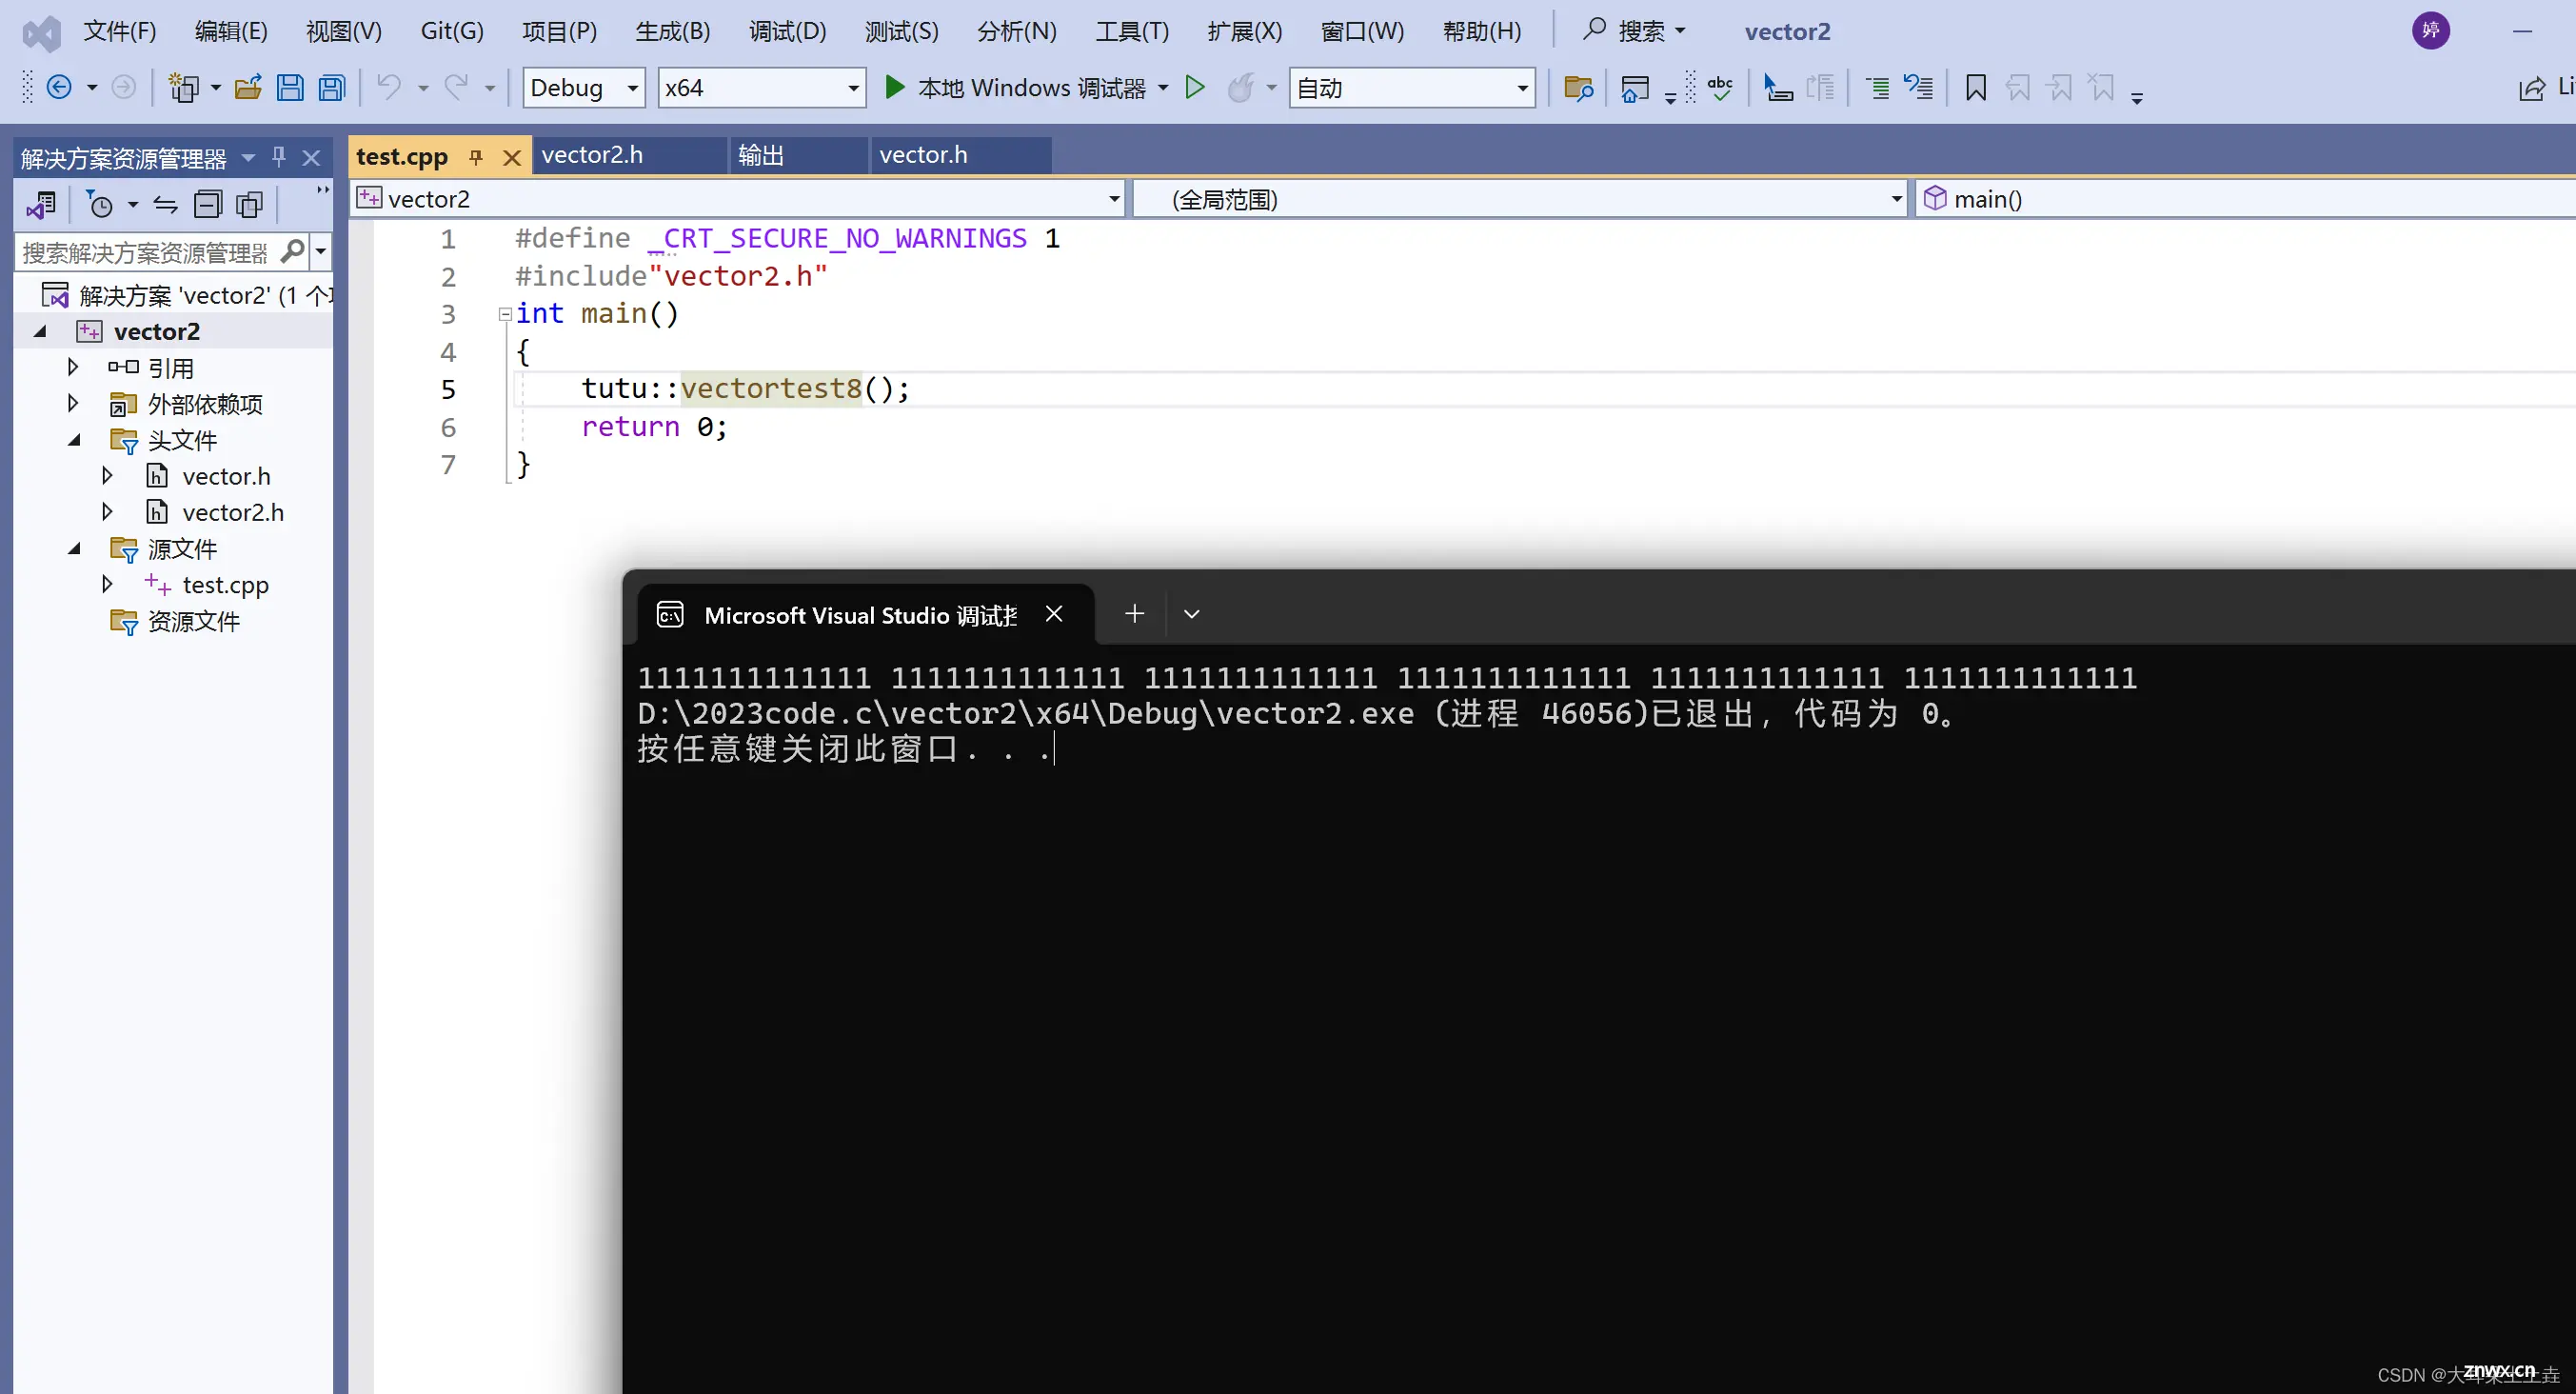Open the 视图(V) menu
The image size is (2576, 1394).
(344, 30)
